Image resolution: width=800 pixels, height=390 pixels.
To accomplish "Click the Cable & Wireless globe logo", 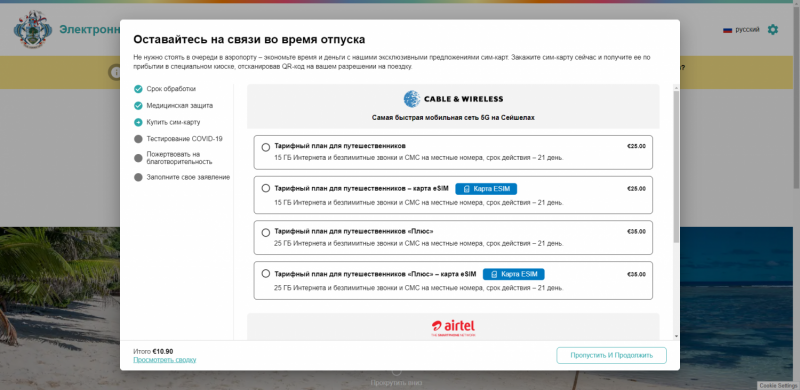I will [412, 99].
